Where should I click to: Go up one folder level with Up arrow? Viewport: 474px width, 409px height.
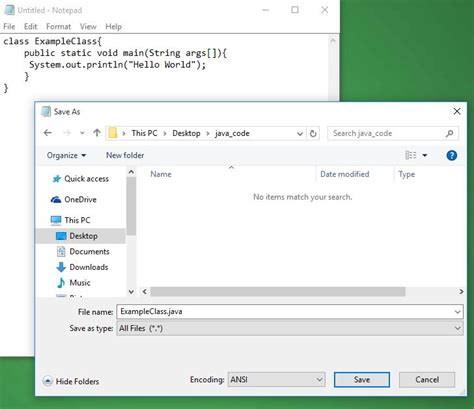[x=97, y=133]
